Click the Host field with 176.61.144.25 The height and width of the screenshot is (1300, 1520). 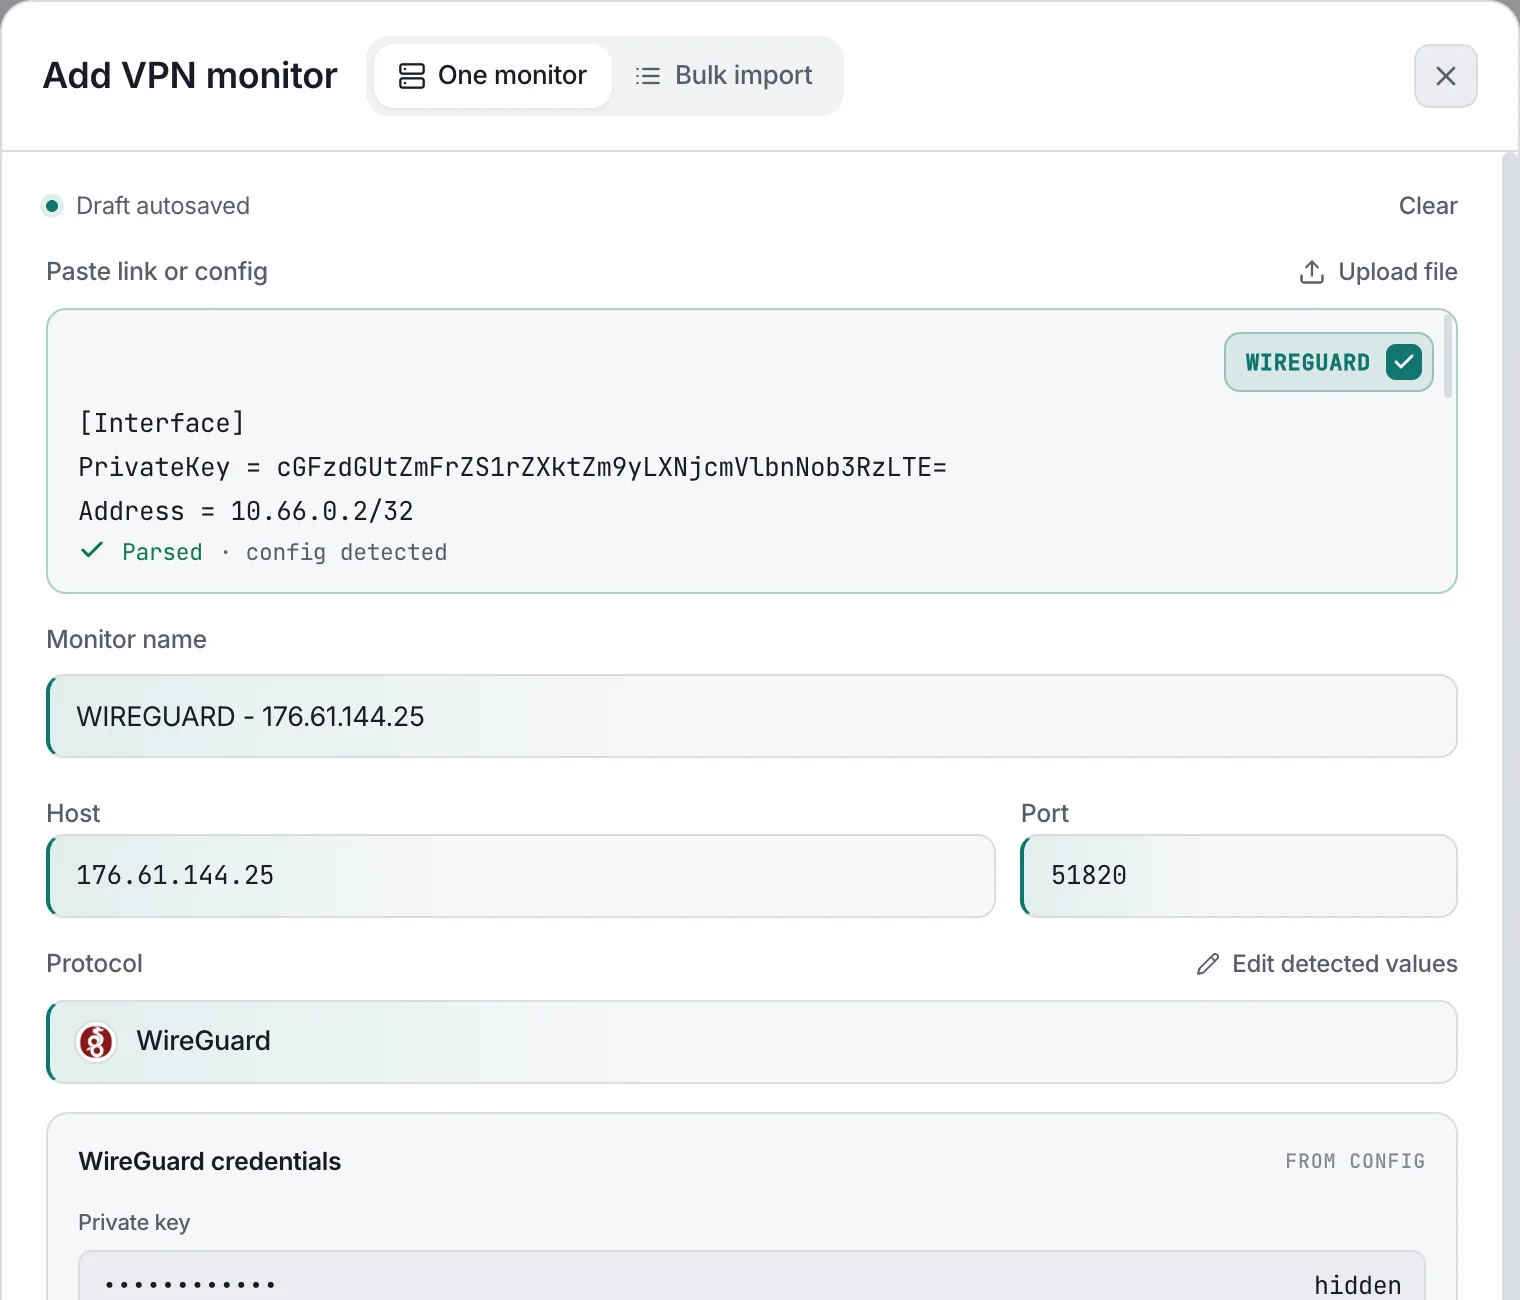click(521, 876)
